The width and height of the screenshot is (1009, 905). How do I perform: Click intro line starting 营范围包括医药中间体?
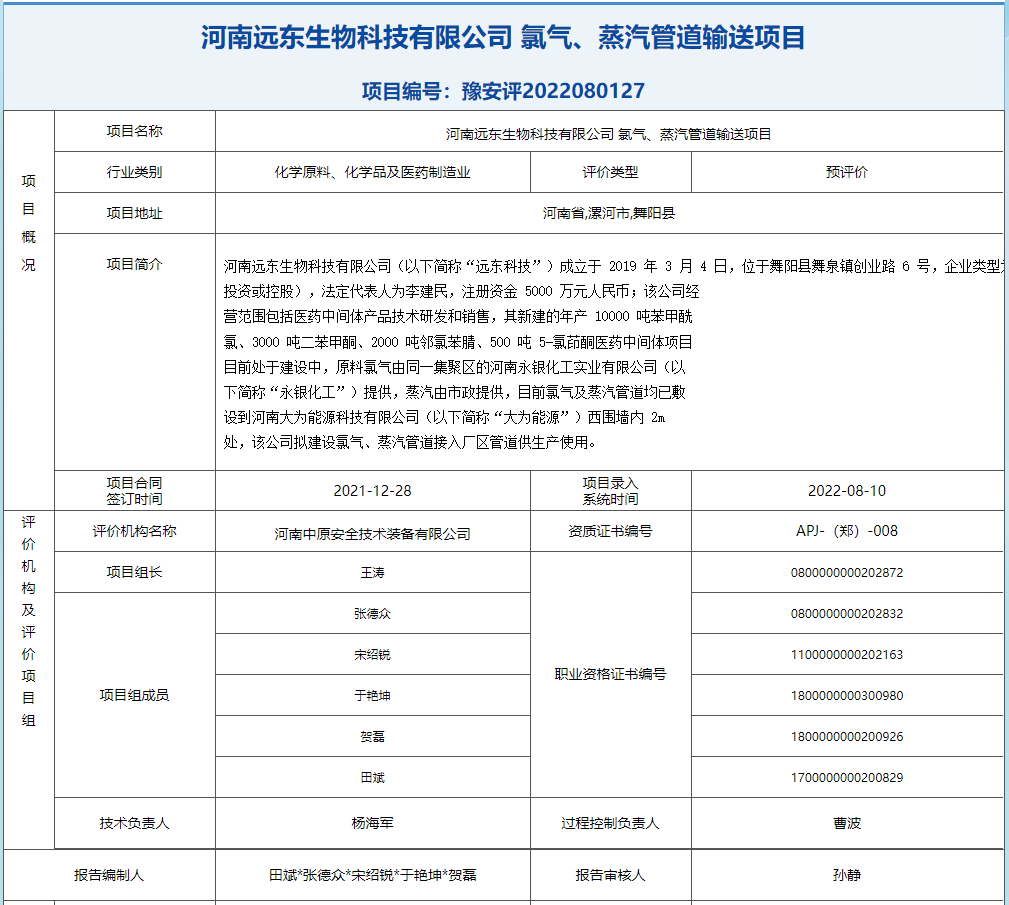tap(458, 317)
